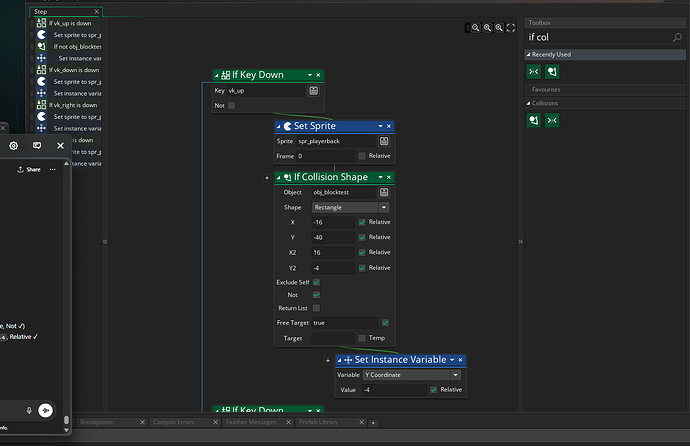This screenshot has height=446, width=690.
Task: Zoom out of the action canvas
Action: click(476, 28)
